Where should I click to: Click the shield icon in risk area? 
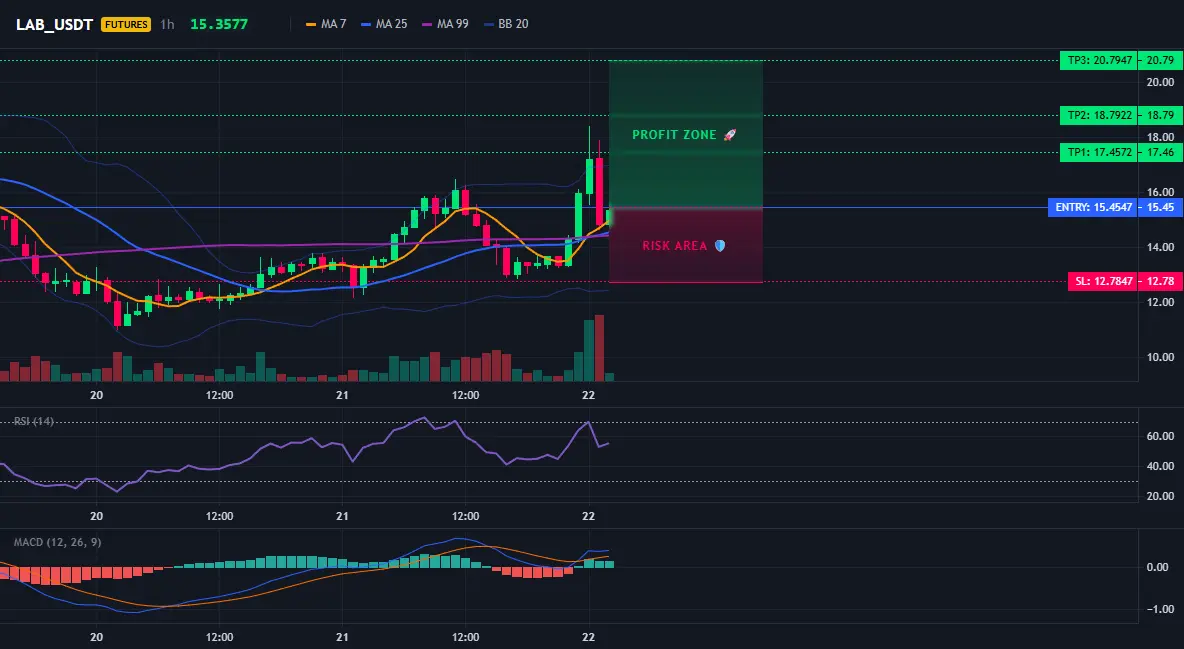point(720,246)
